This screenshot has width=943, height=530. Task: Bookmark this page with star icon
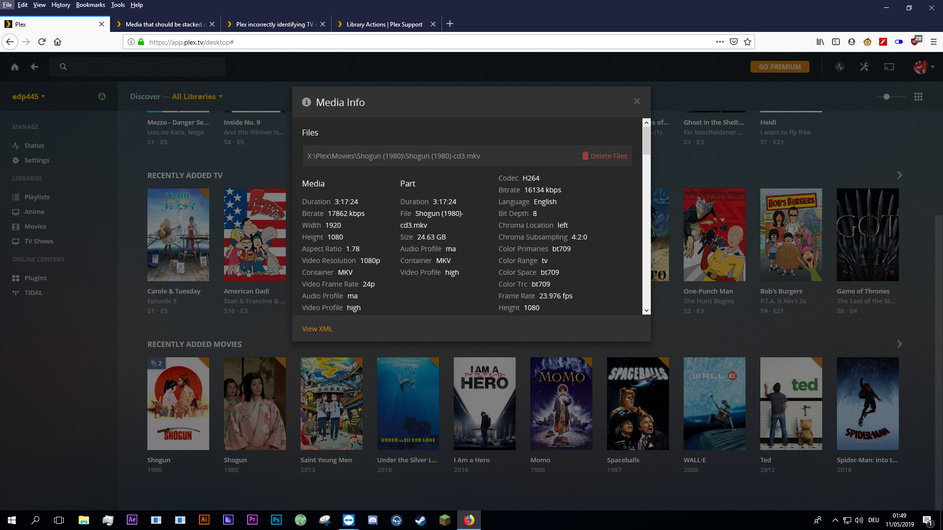(748, 42)
